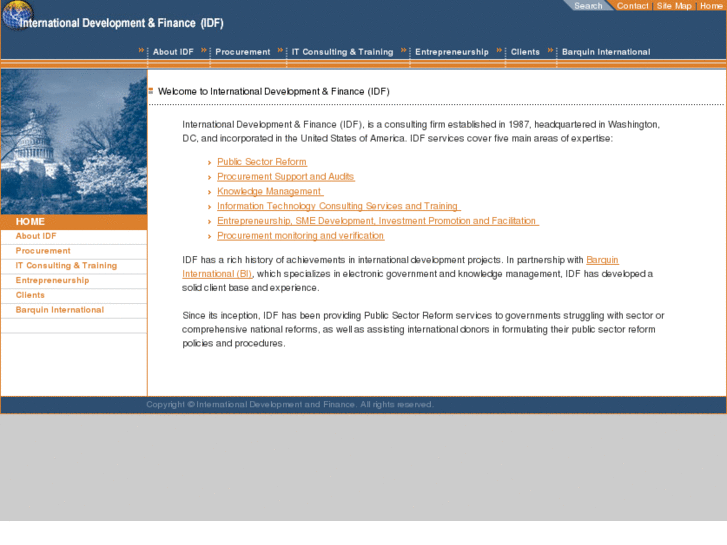
Task: Open Procurement in top navigation bar
Action: 242,52
